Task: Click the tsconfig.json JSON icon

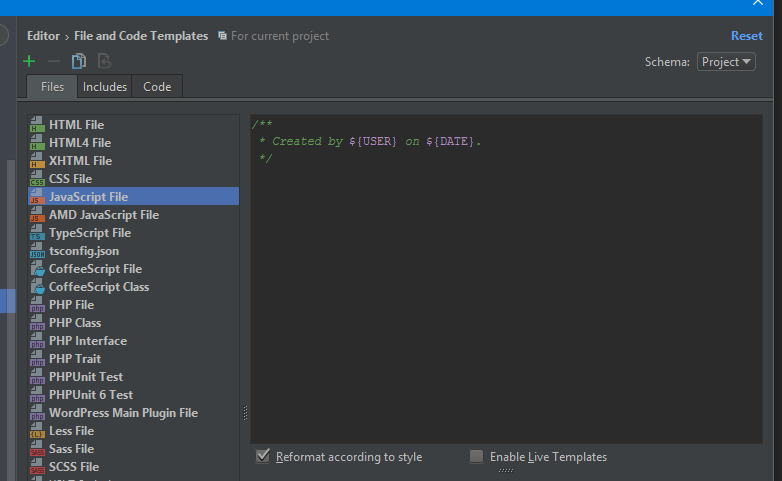Action: 37,250
